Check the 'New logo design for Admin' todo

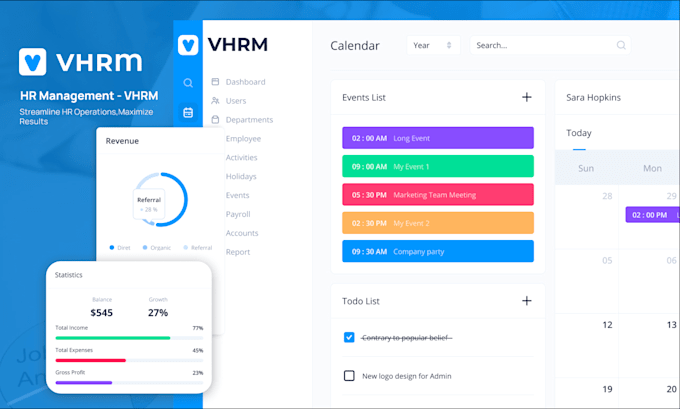pos(349,376)
